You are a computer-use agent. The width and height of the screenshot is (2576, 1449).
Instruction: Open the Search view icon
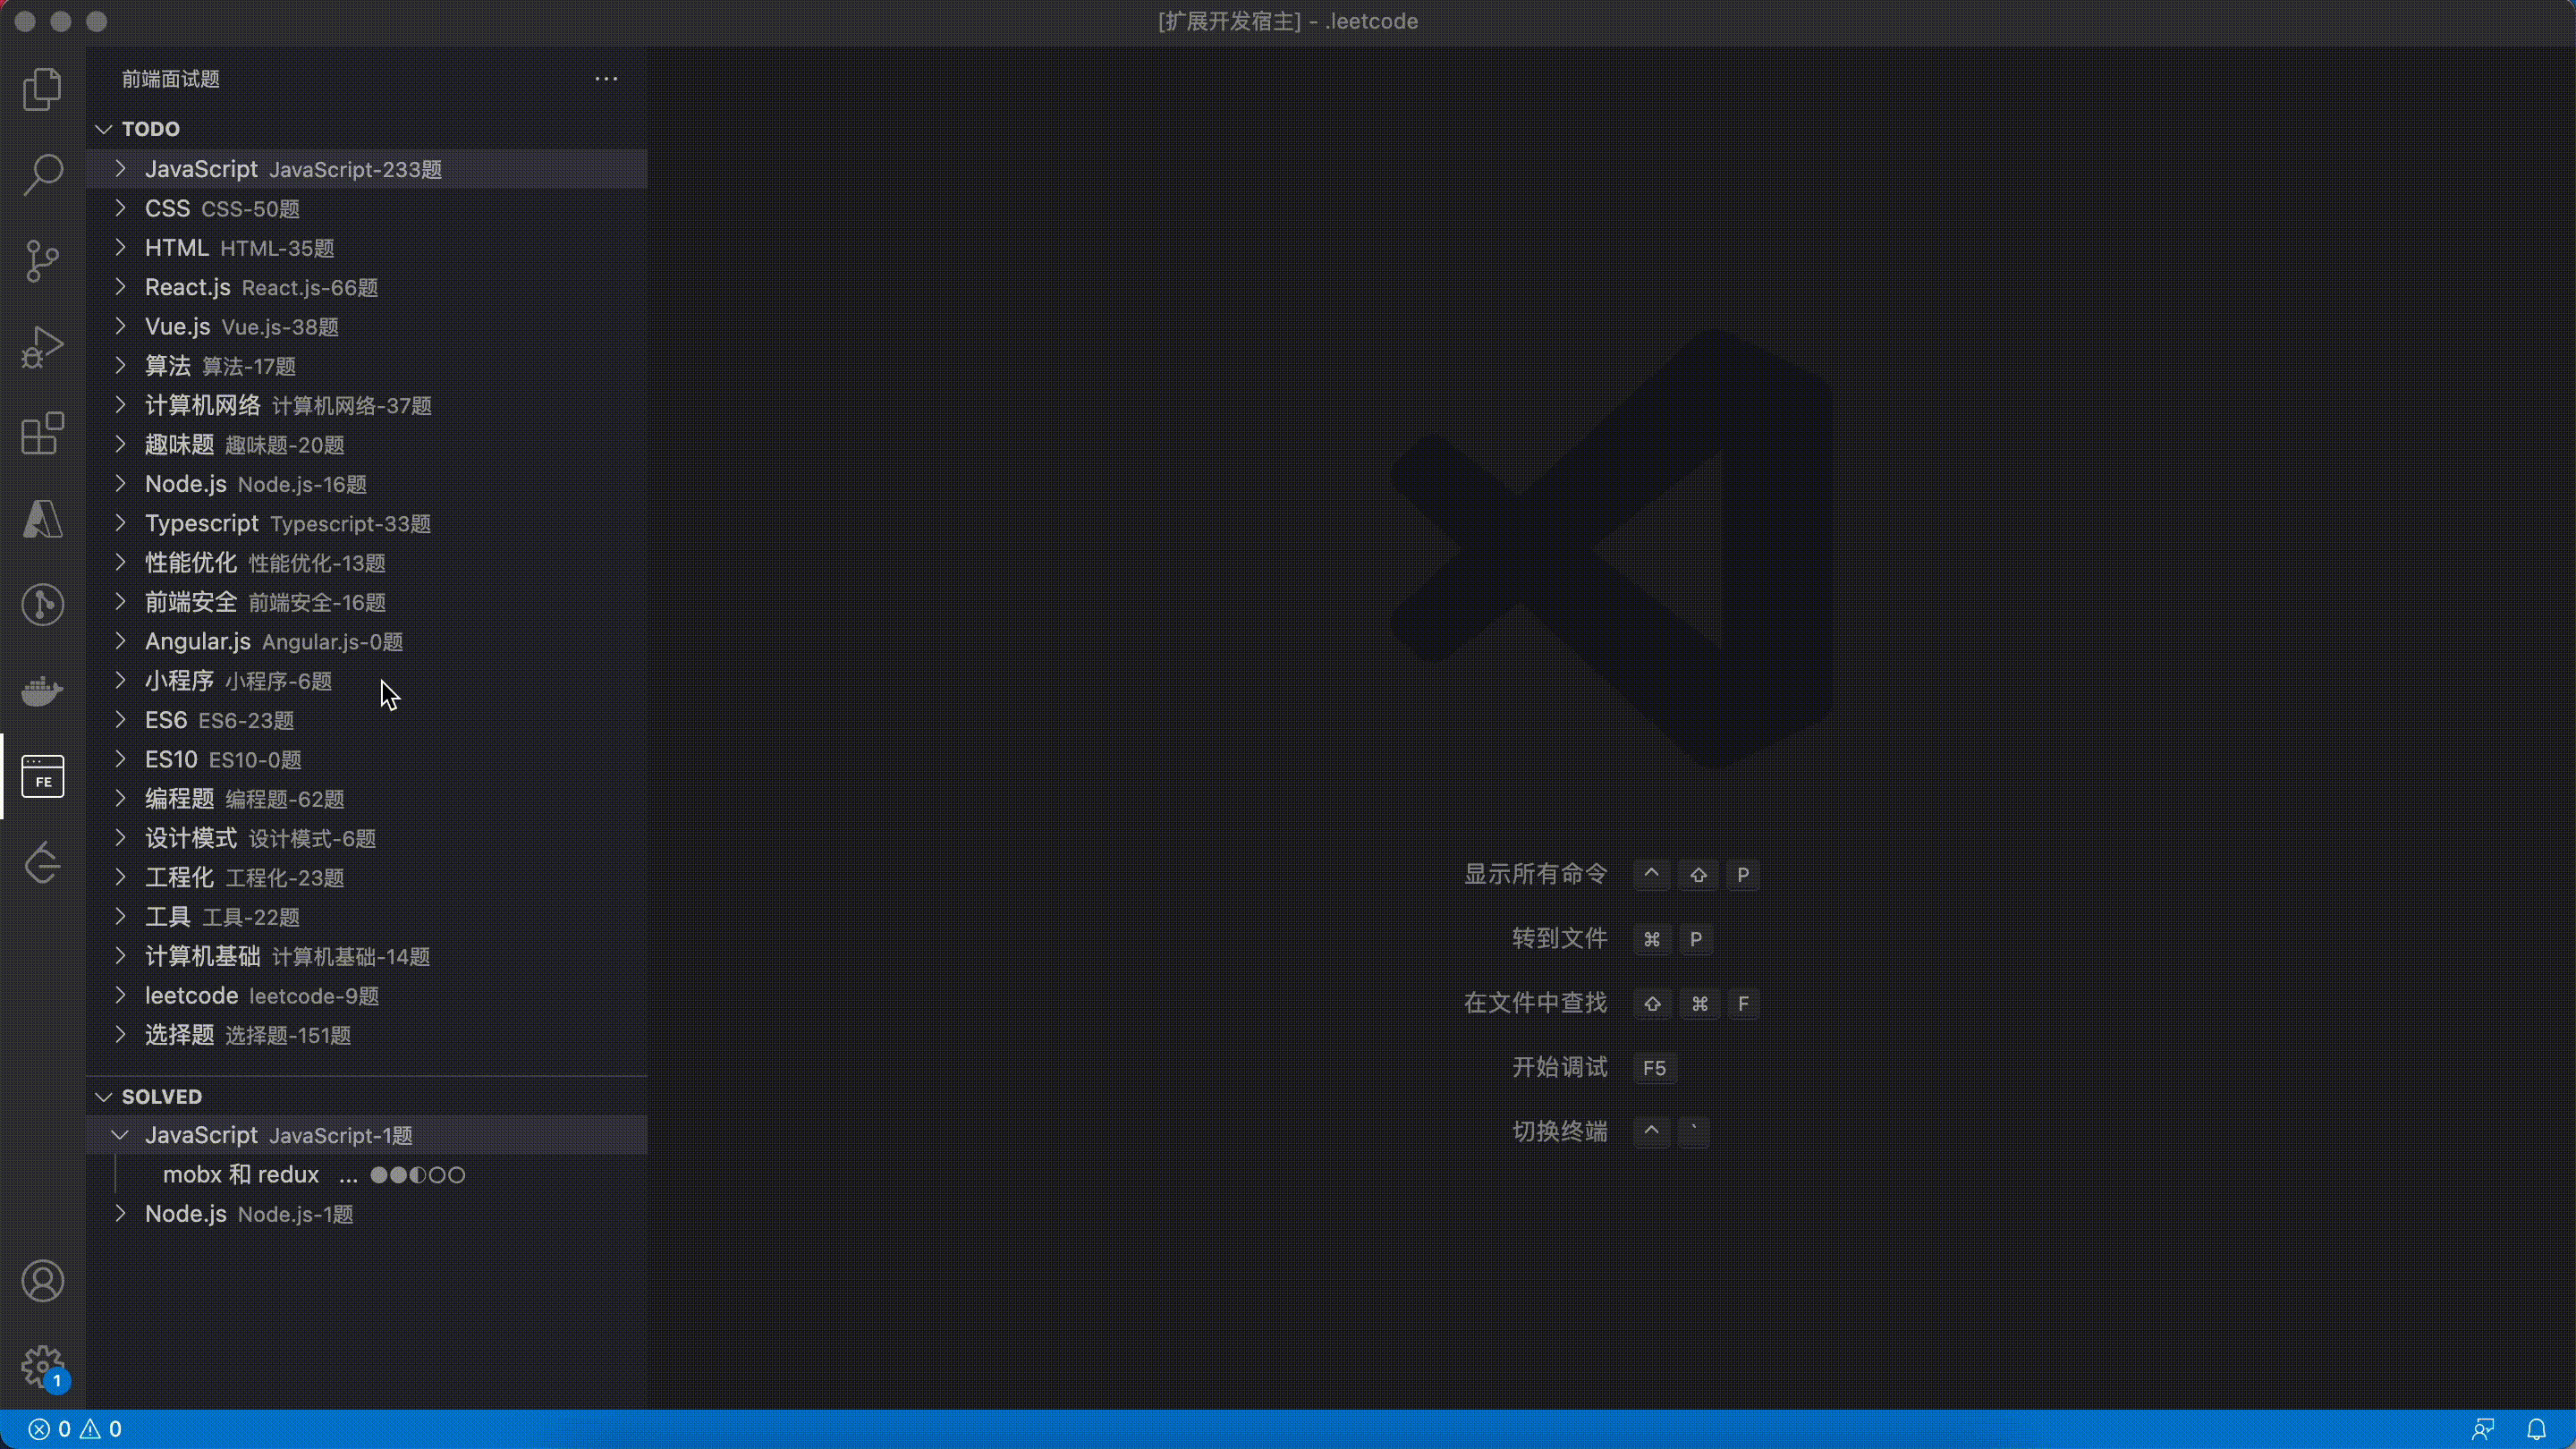click(42, 174)
